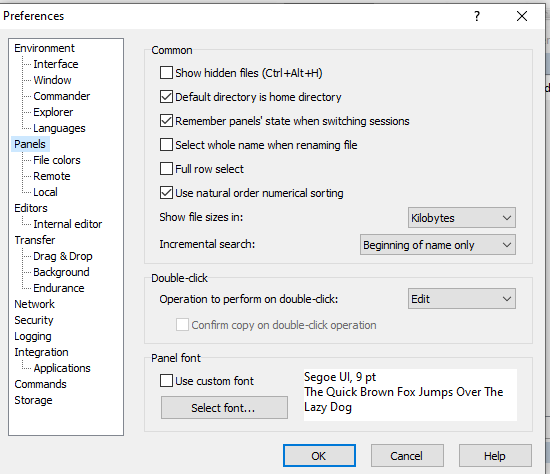Enable Show hidden files checkbox
The image size is (550, 474).
(x=166, y=73)
